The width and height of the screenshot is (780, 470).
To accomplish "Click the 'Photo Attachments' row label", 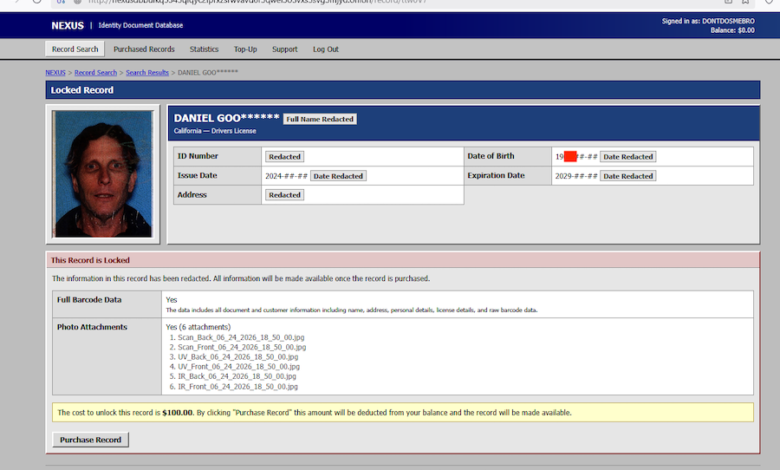I will 92,327.
